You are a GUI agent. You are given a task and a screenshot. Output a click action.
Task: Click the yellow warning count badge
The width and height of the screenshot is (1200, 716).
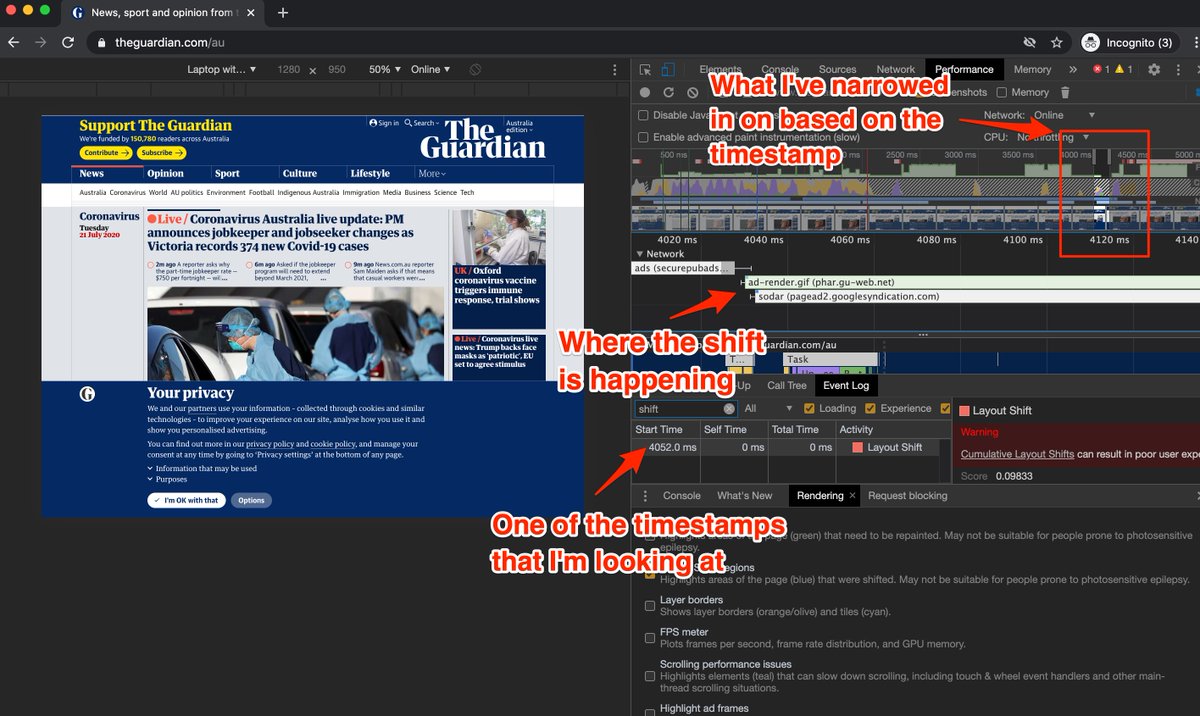point(1124,70)
